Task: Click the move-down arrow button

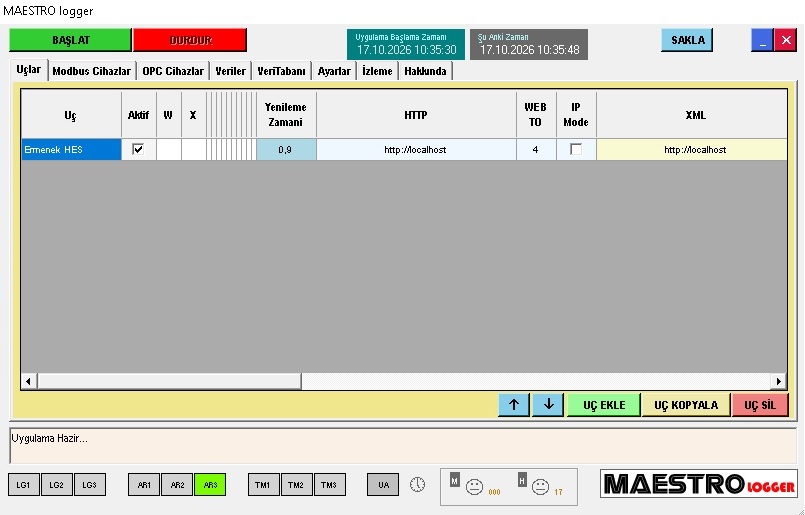Action: coord(548,405)
